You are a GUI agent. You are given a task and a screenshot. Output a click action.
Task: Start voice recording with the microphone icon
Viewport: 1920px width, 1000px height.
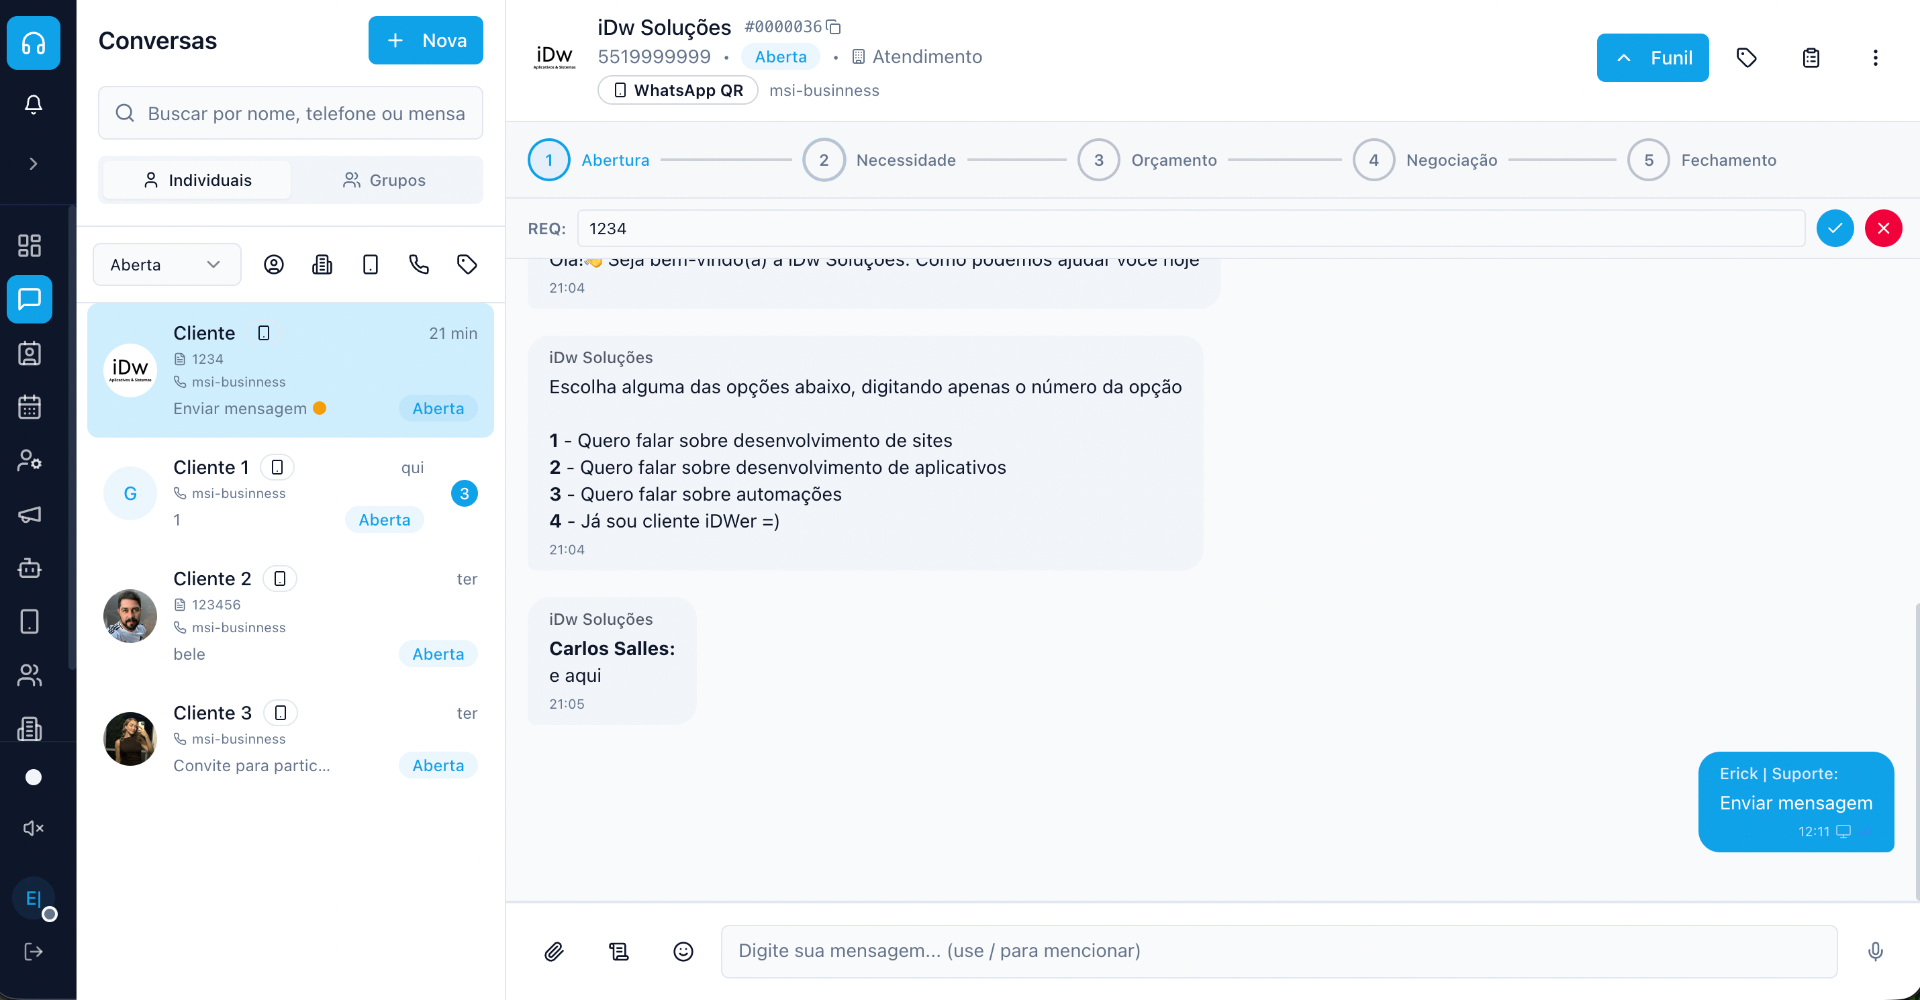point(1875,951)
